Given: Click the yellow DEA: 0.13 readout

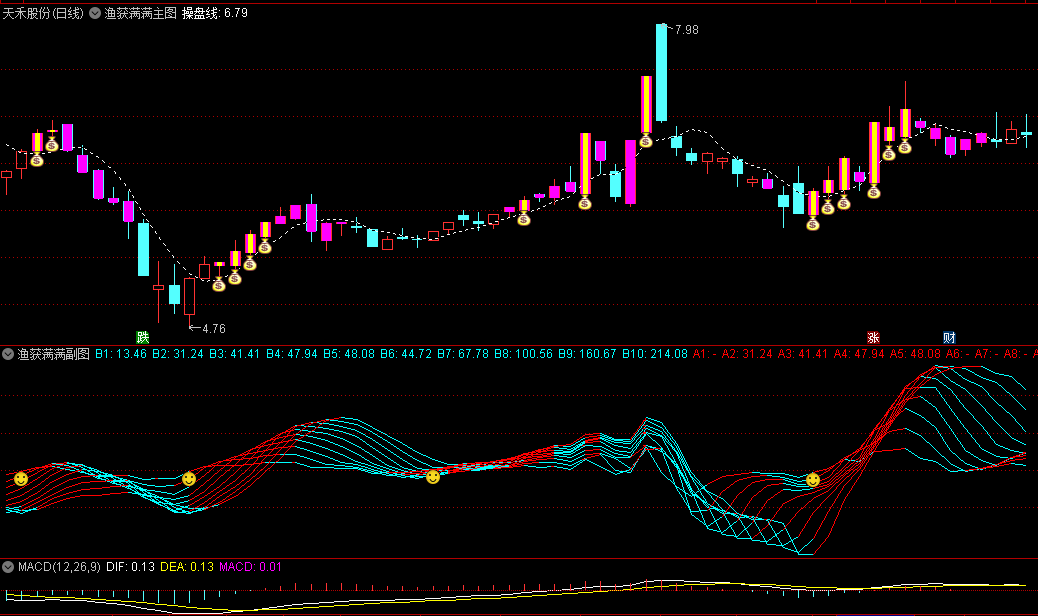Looking at the screenshot, I should 187,567.
